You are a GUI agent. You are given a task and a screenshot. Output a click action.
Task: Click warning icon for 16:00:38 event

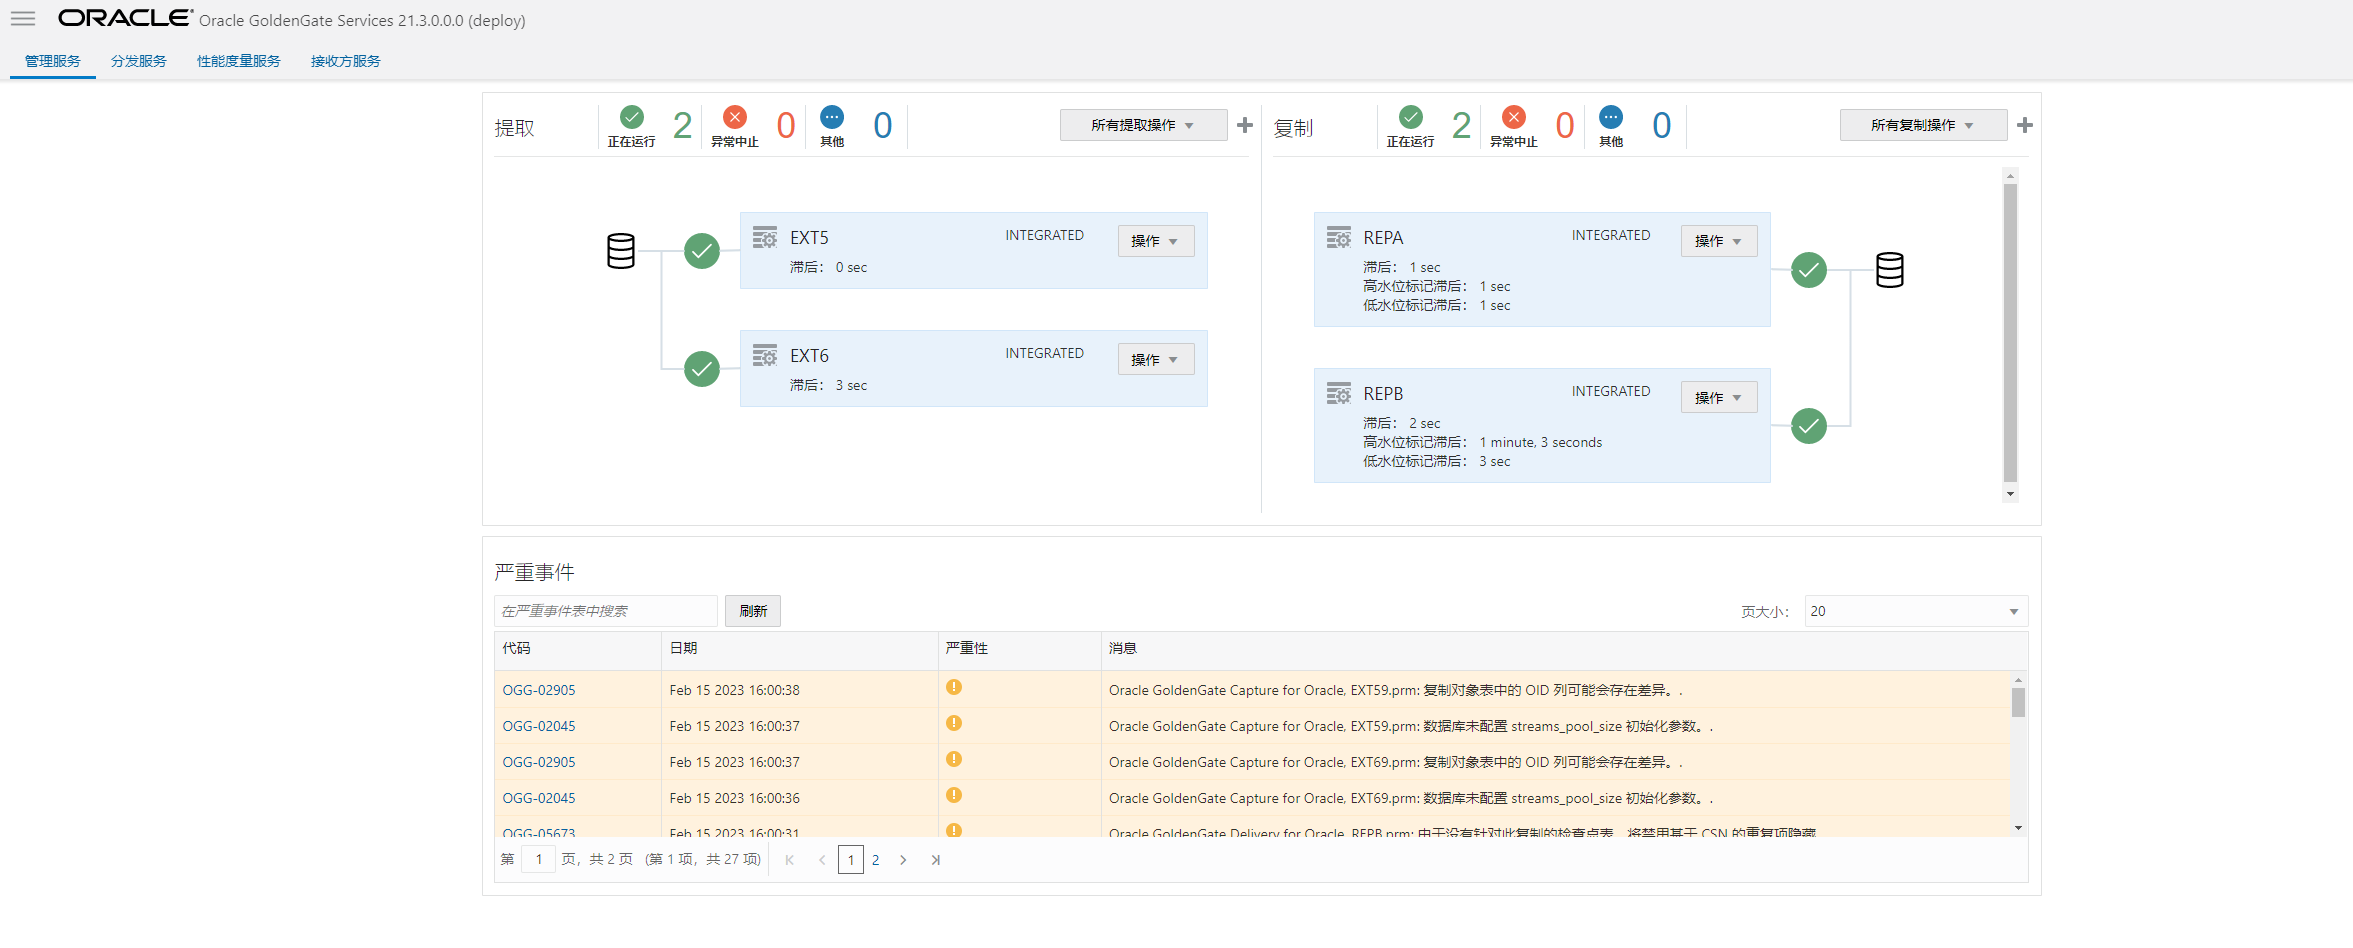pyautogui.click(x=954, y=687)
